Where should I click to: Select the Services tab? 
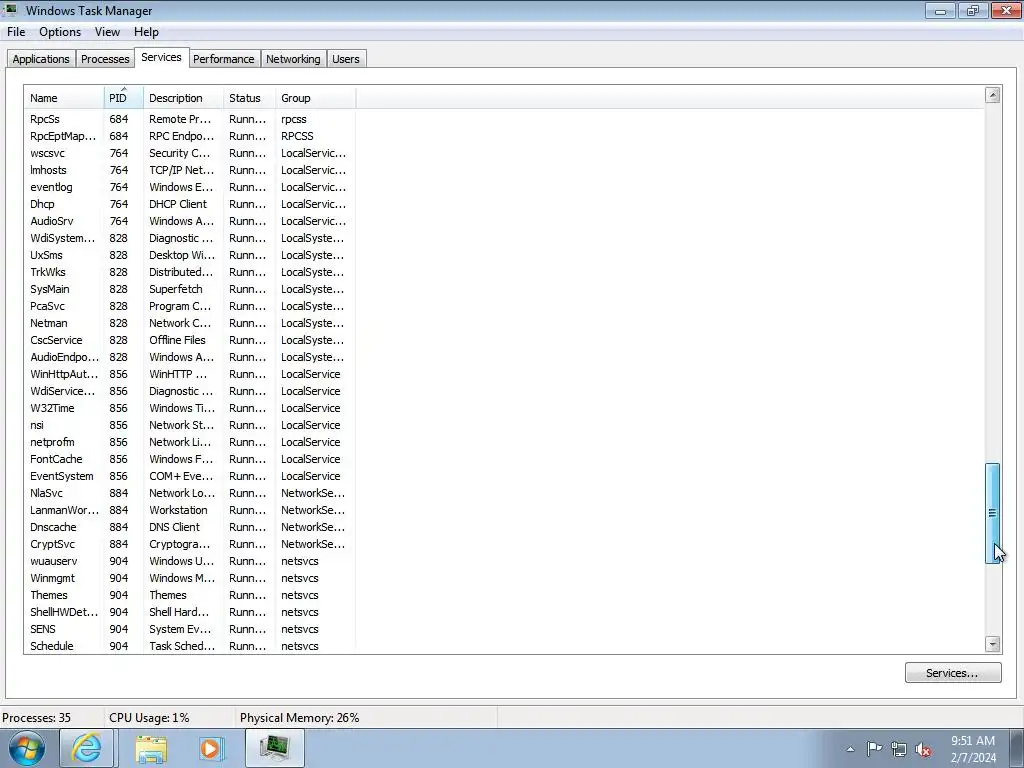[161, 57]
